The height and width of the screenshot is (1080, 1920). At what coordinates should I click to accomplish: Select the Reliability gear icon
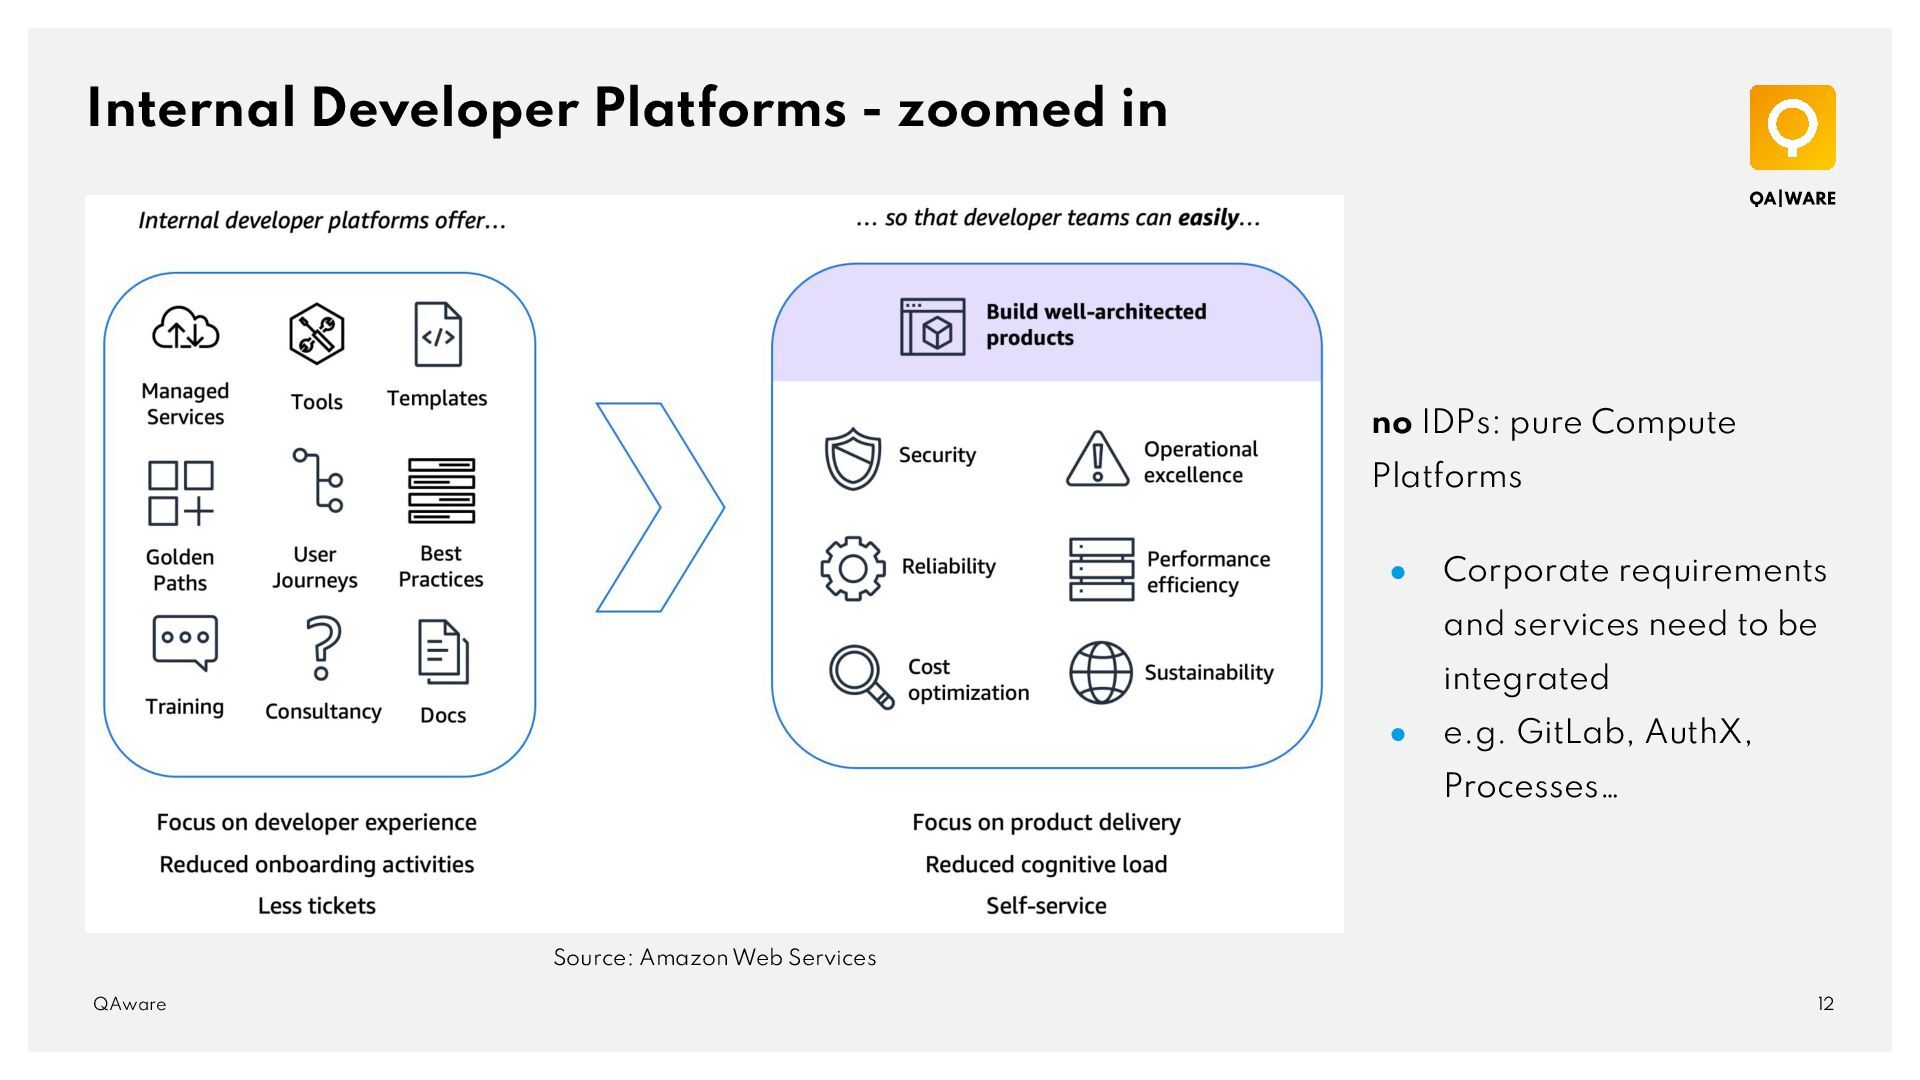pyautogui.click(x=852, y=568)
